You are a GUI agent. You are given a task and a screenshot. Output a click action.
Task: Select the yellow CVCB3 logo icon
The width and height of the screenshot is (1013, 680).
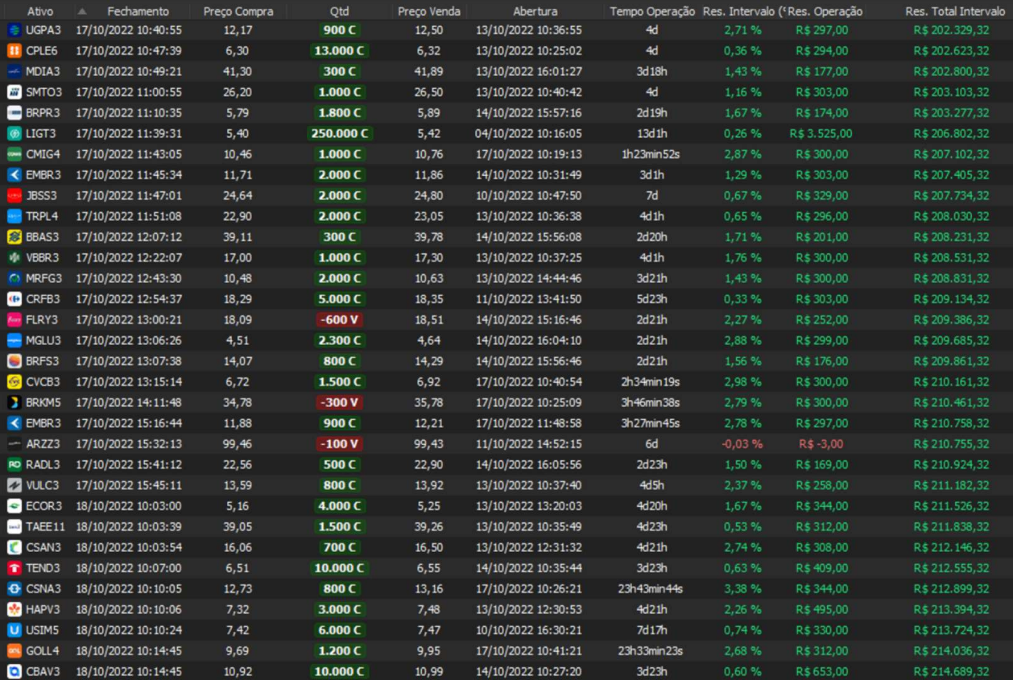tap(14, 382)
